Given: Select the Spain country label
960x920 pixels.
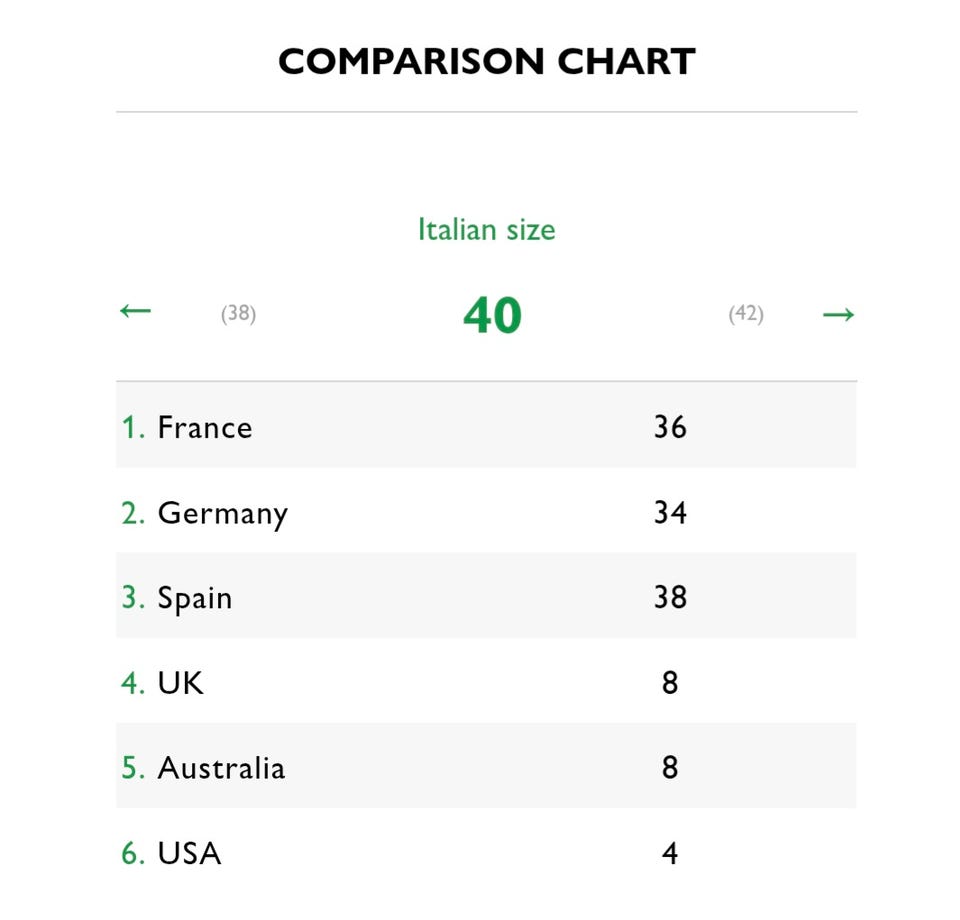Looking at the screenshot, I should point(195,598).
